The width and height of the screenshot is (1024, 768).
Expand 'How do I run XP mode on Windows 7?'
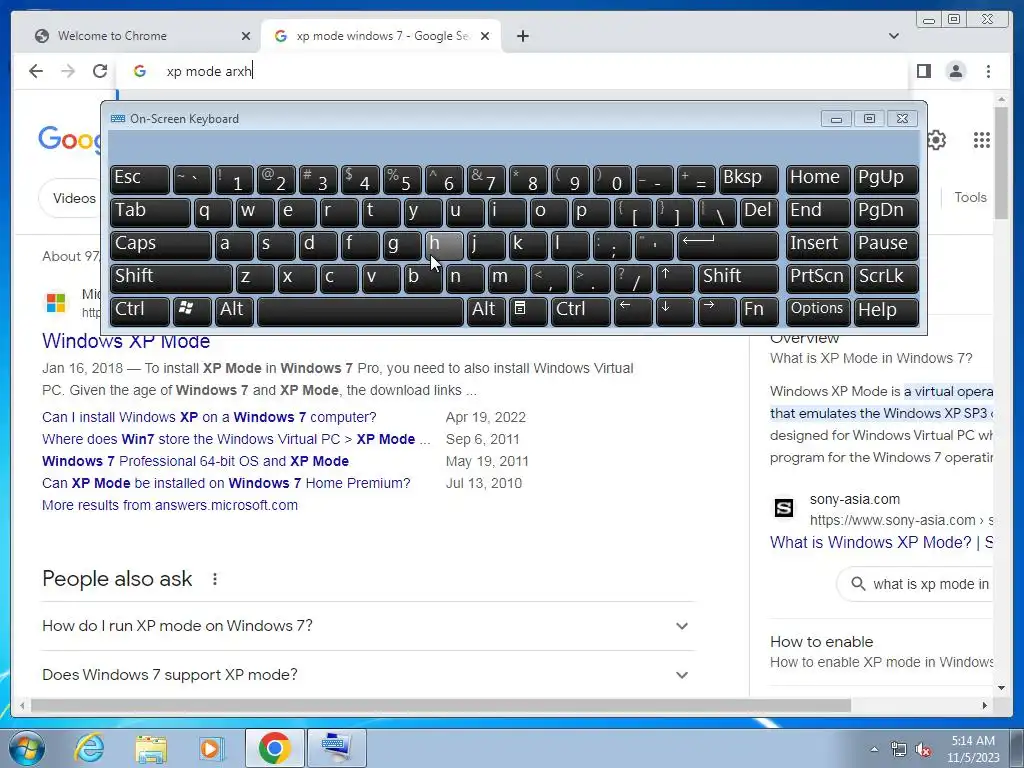click(x=368, y=626)
